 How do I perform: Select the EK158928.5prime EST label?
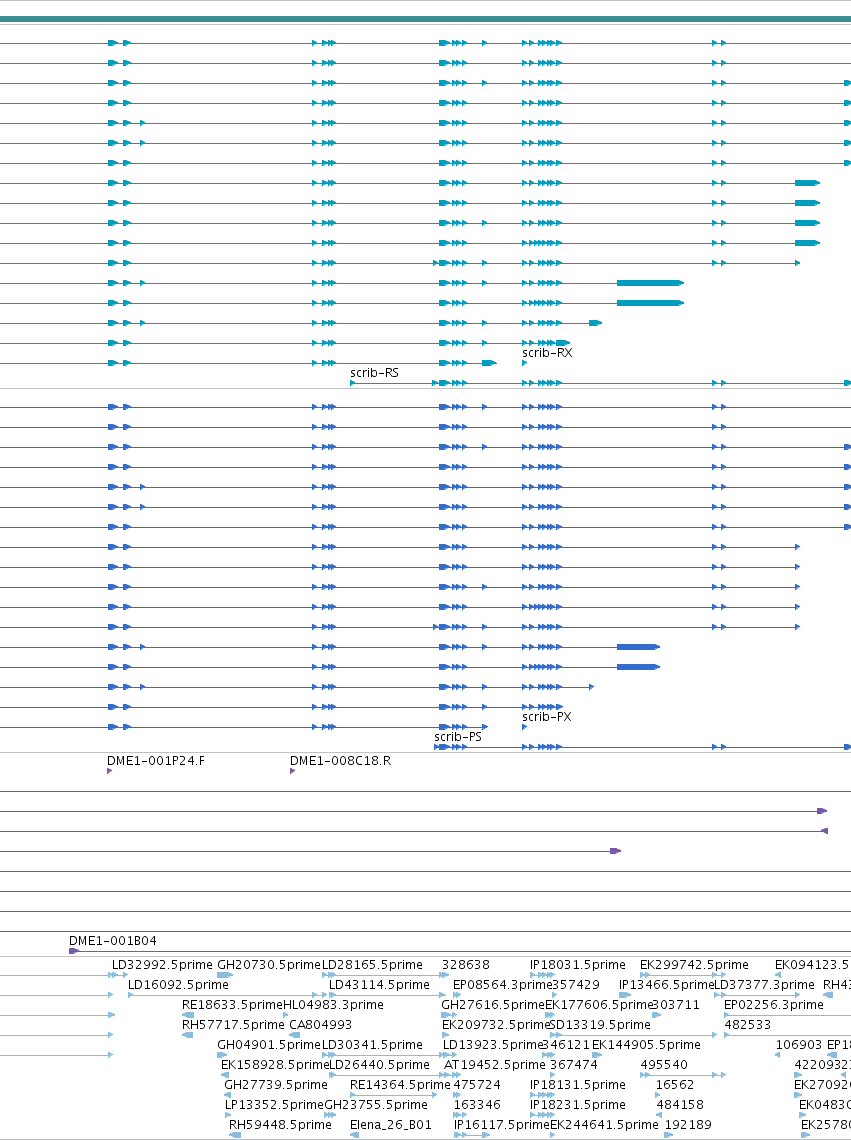(275, 1064)
